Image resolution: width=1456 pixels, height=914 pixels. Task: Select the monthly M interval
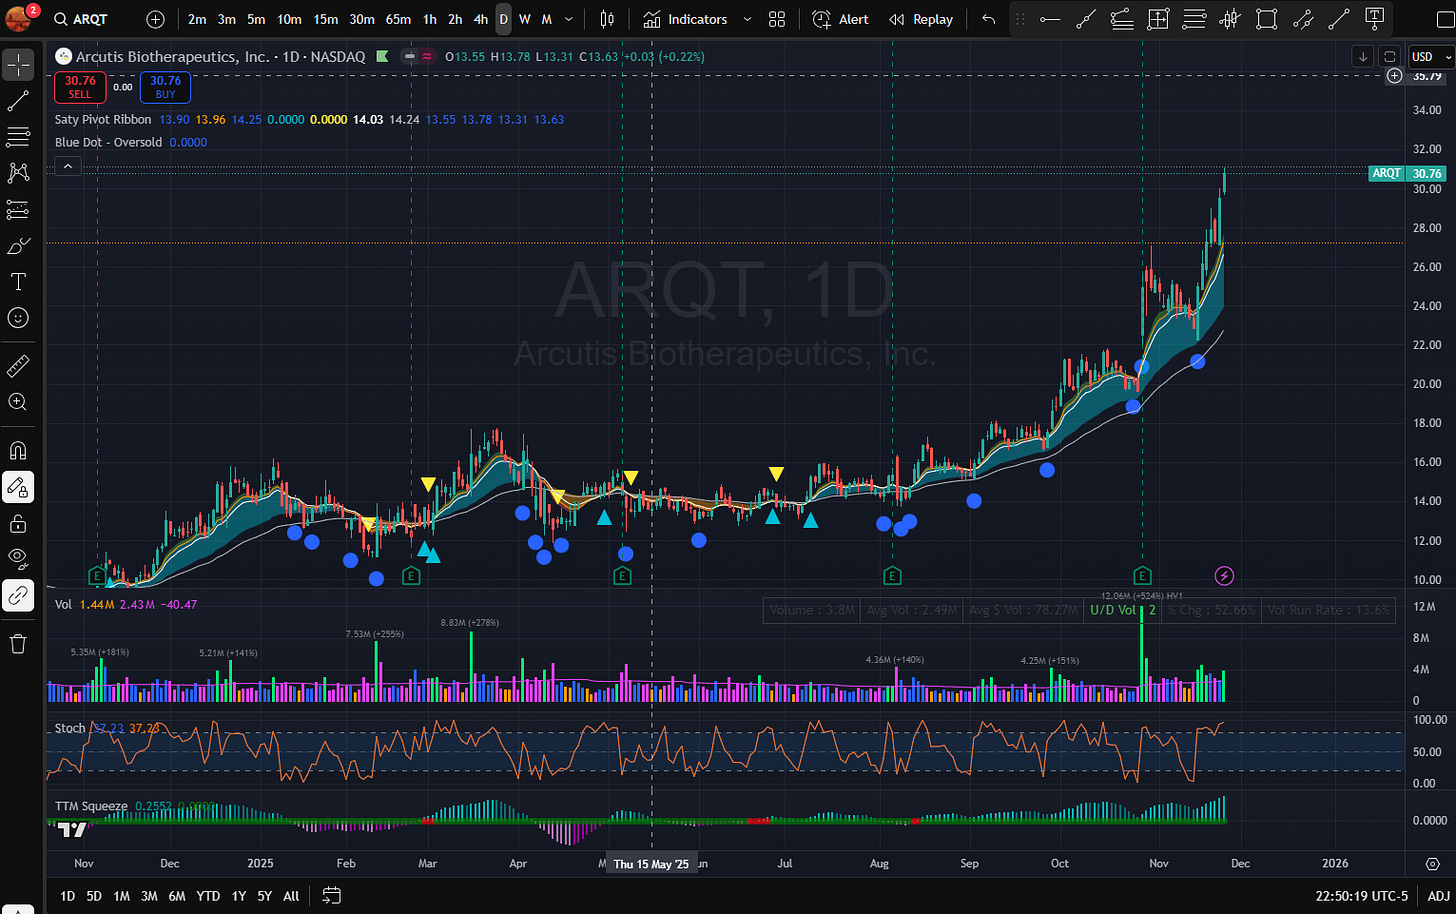pos(547,19)
